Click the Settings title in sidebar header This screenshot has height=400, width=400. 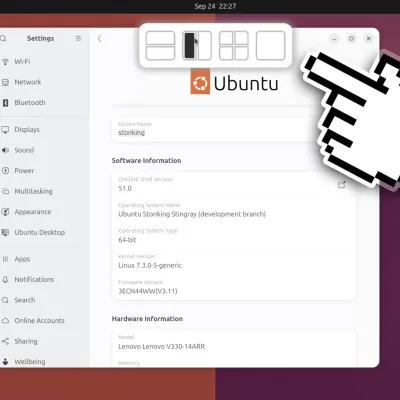tap(40, 39)
